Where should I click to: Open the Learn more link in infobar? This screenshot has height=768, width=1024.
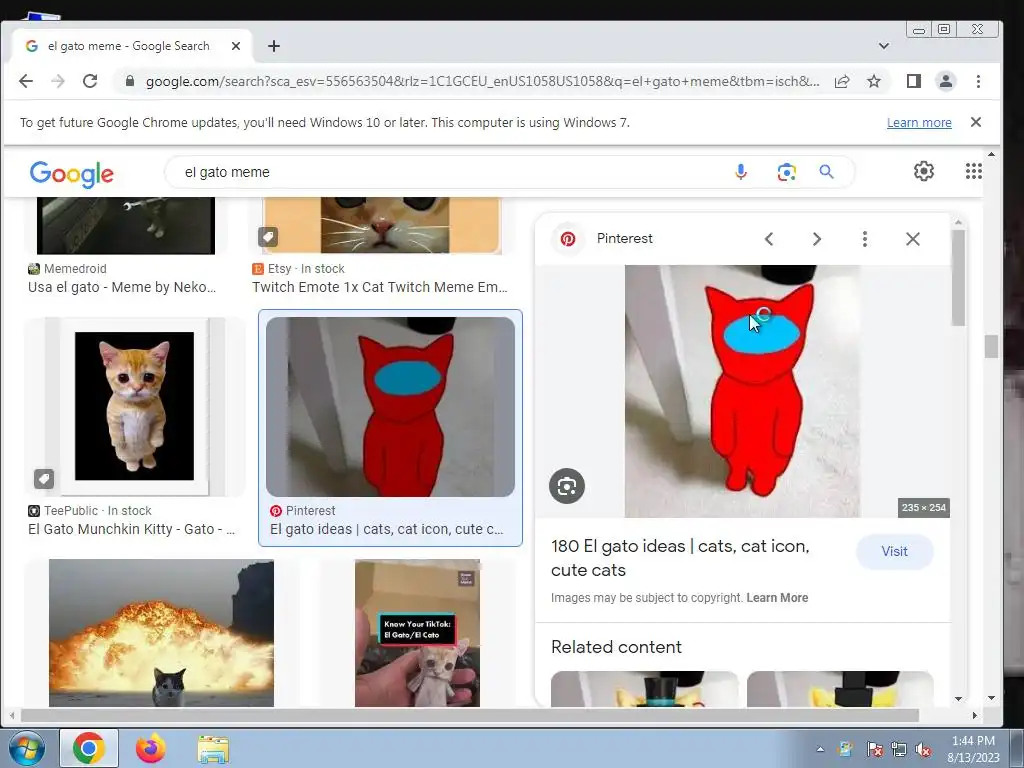click(919, 123)
